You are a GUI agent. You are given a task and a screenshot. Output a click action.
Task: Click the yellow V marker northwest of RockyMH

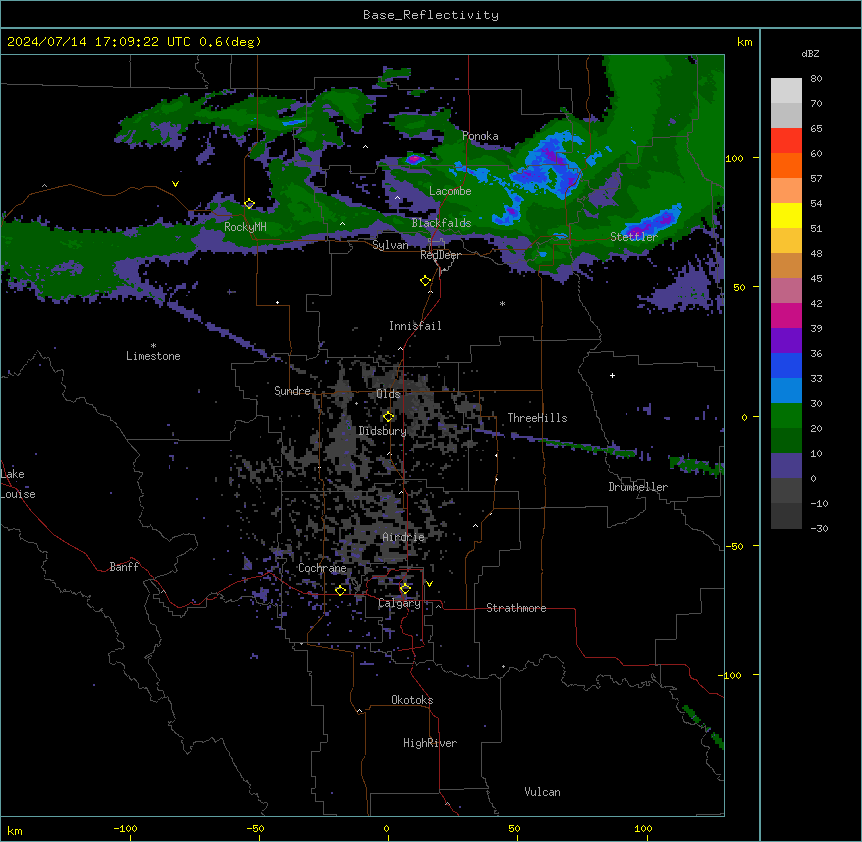pos(175,184)
